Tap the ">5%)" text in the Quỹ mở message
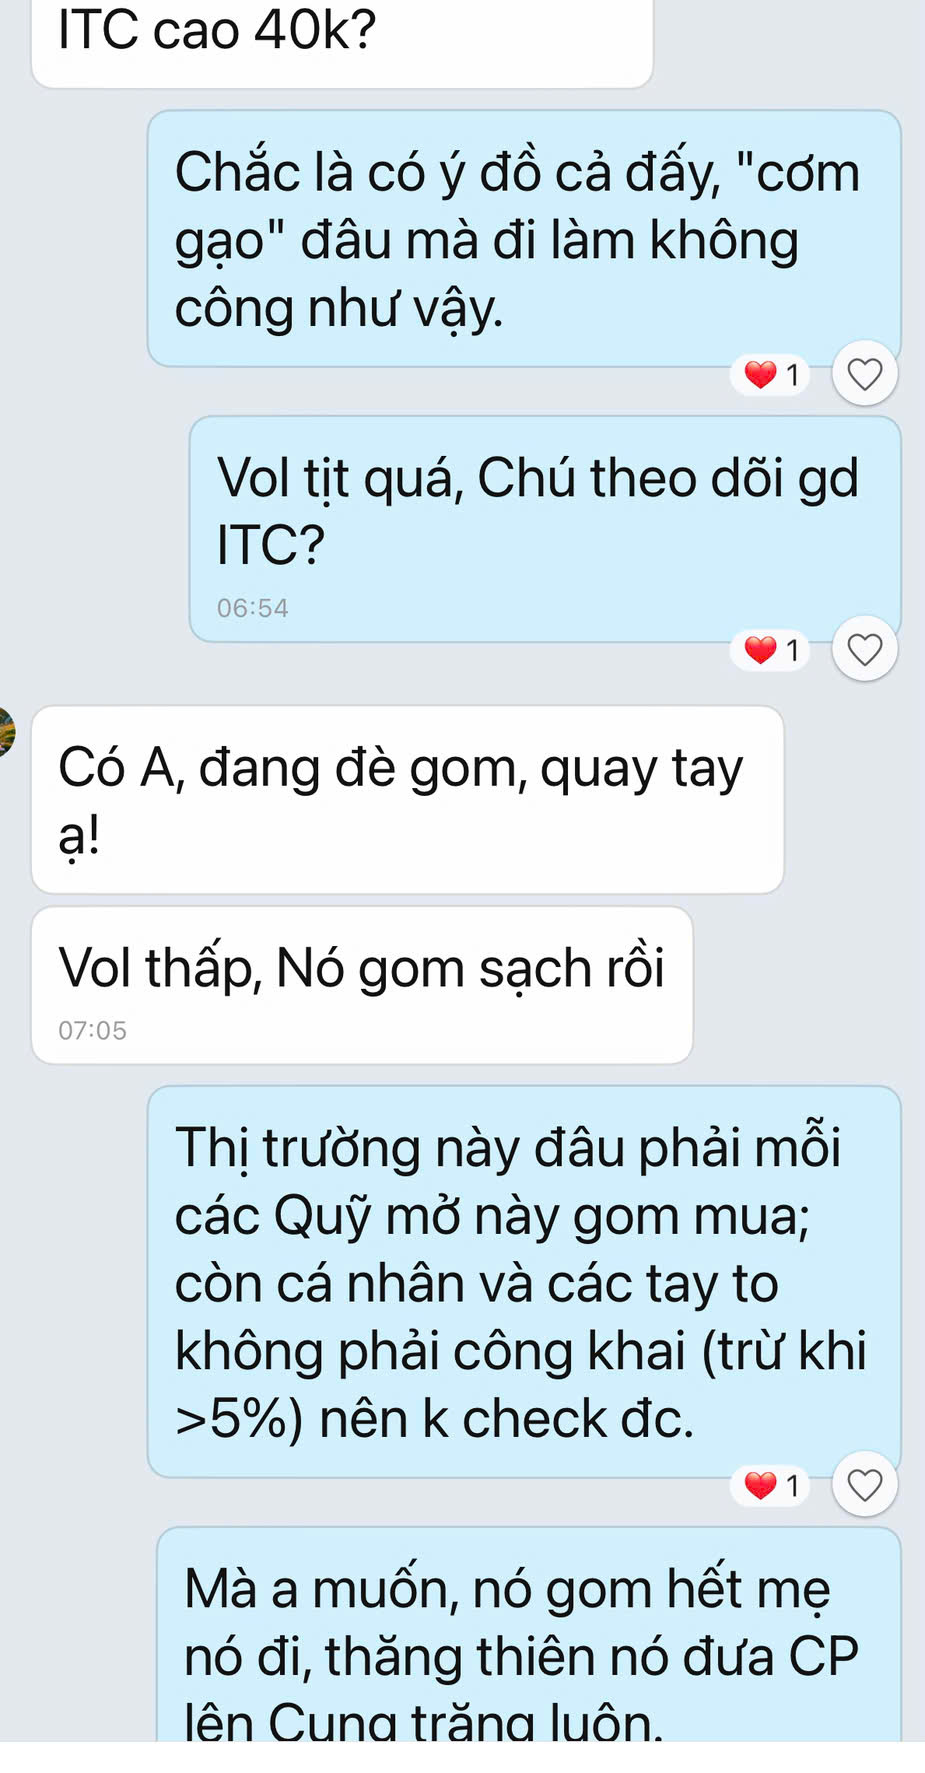The image size is (925, 1773). tap(239, 1419)
